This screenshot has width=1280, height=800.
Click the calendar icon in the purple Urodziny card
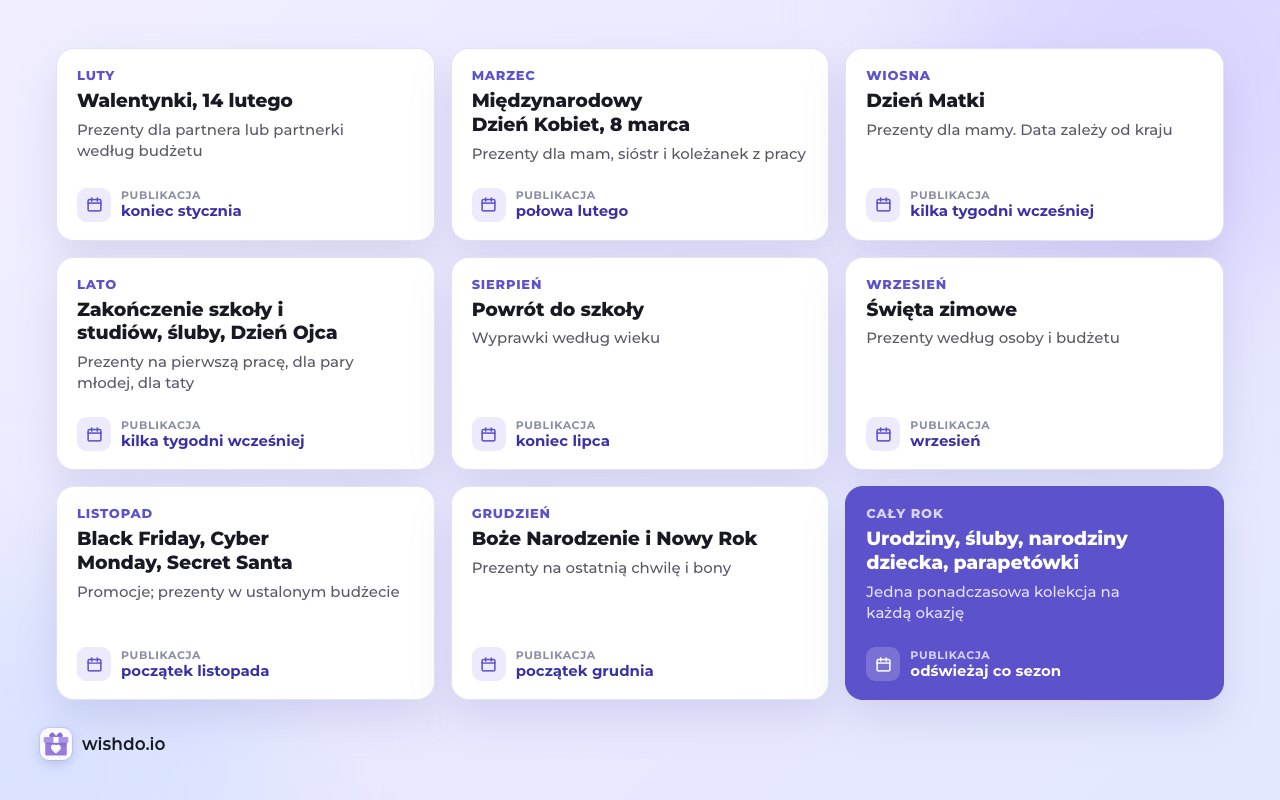click(883, 664)
